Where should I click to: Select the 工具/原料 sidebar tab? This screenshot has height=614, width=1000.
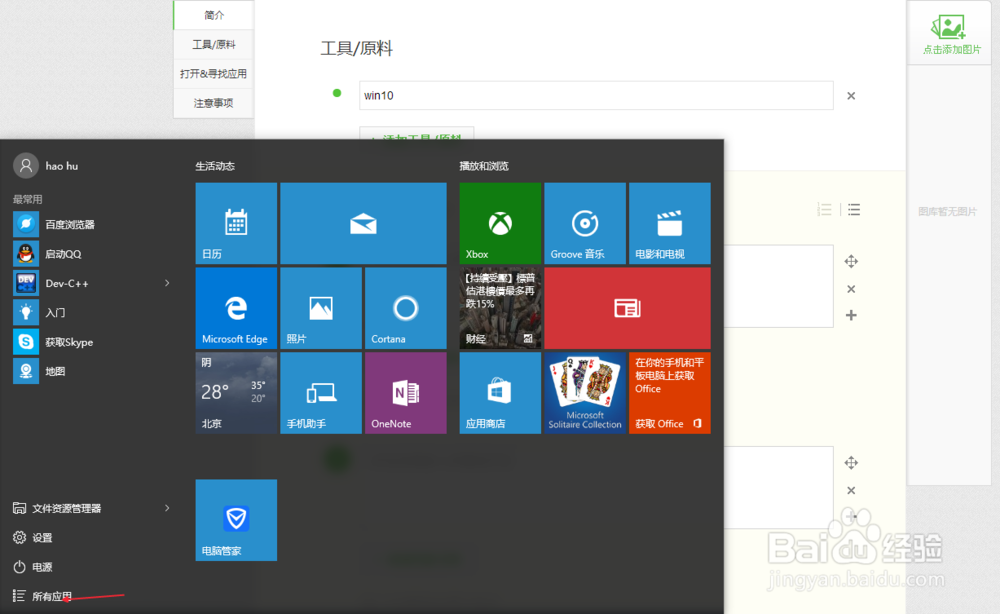point(214,45)
